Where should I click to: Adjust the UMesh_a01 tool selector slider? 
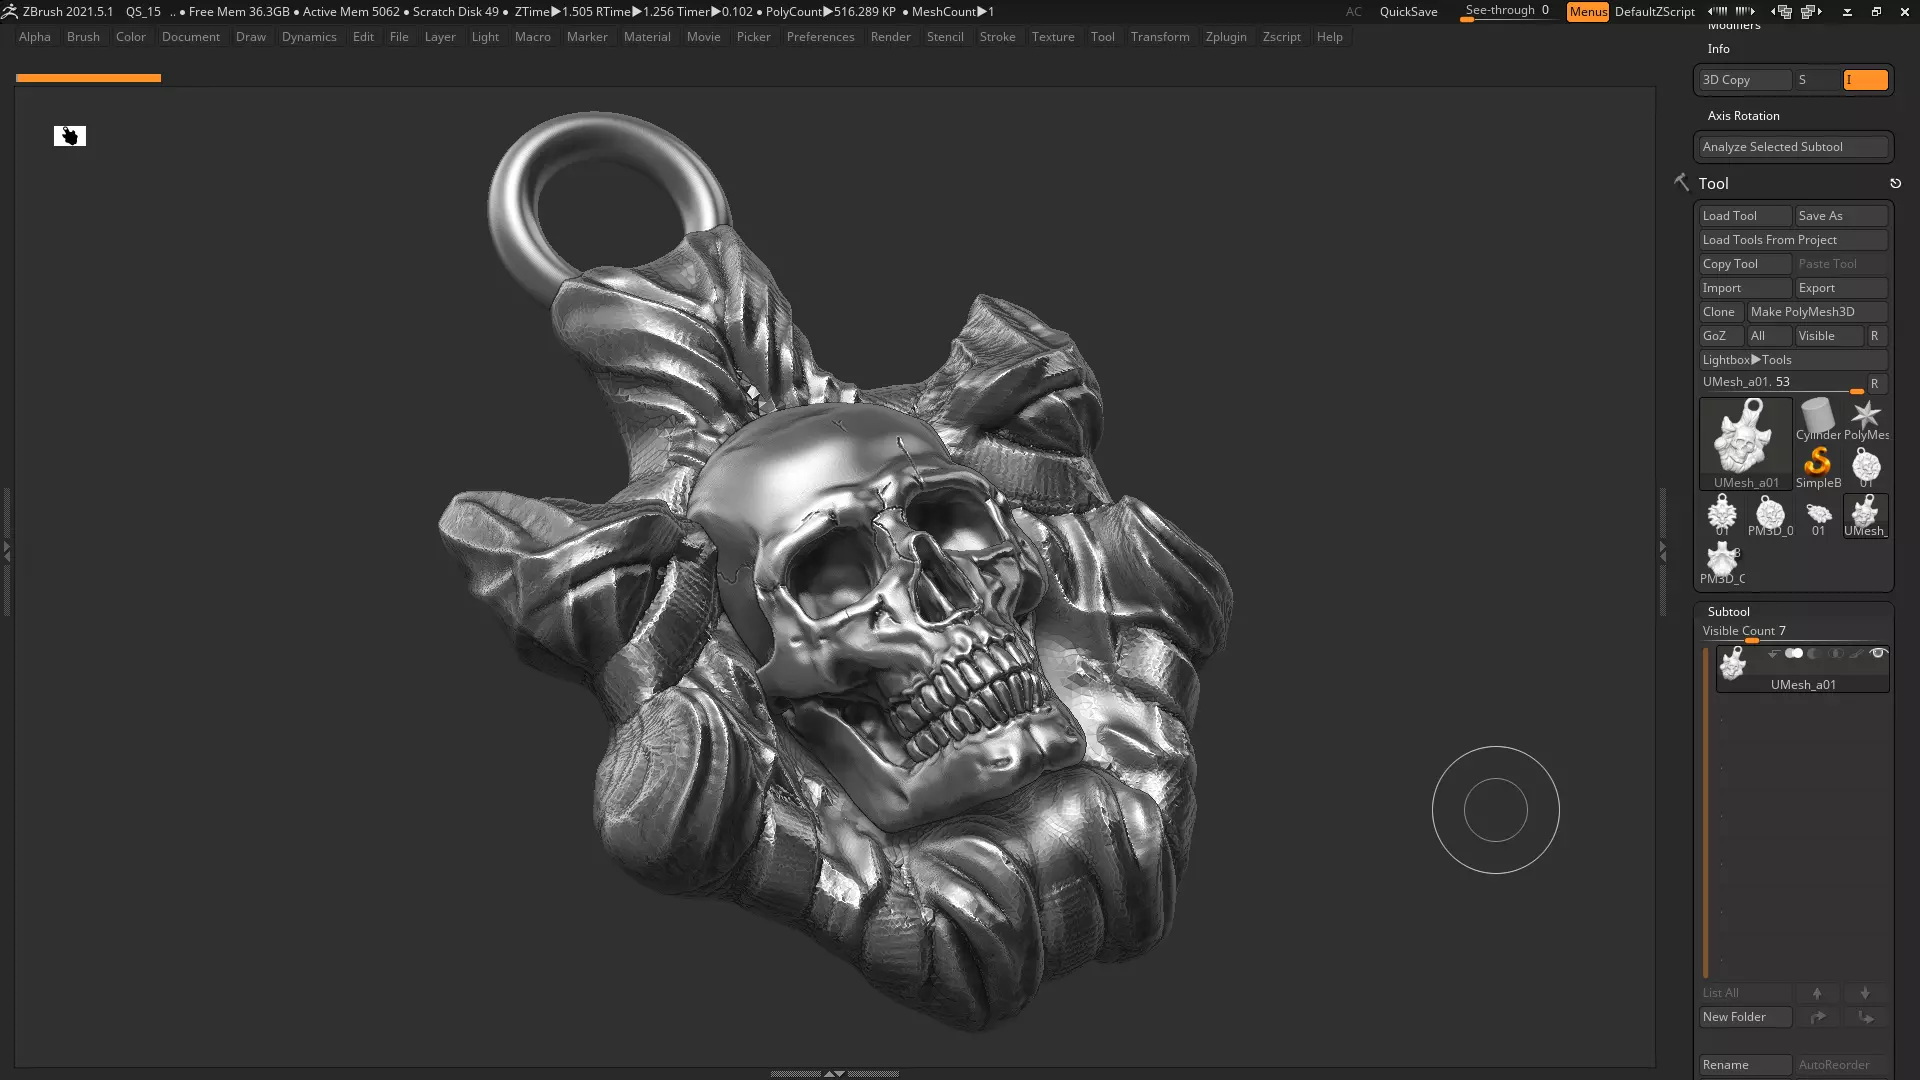pos(1782,384)
